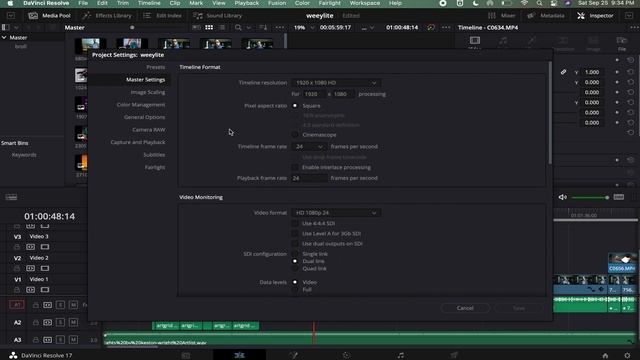The width and height of the screenshot is (640, 360).
Task: Enable Use dual outputs on SDI
Action: [x=295, y=244]
